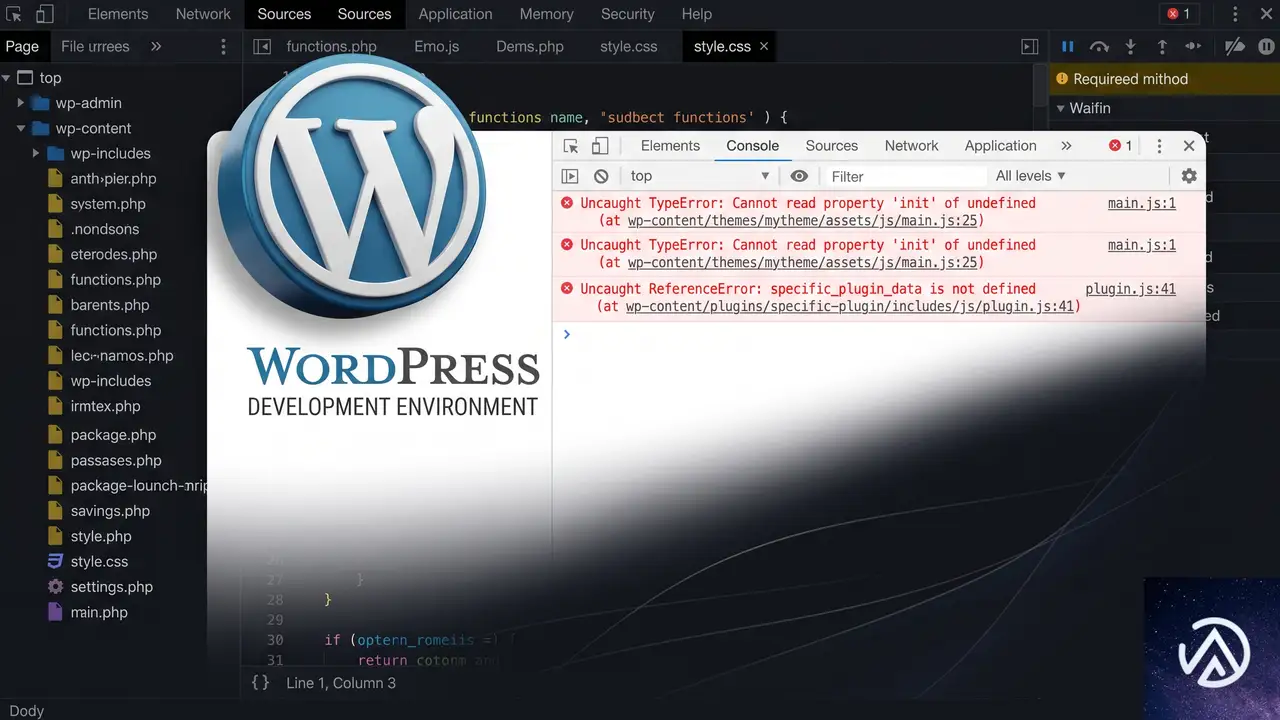This screenshot has width=1280, height=720.
Task: Toggle the live expression eye icon
Action: (799, 176)
